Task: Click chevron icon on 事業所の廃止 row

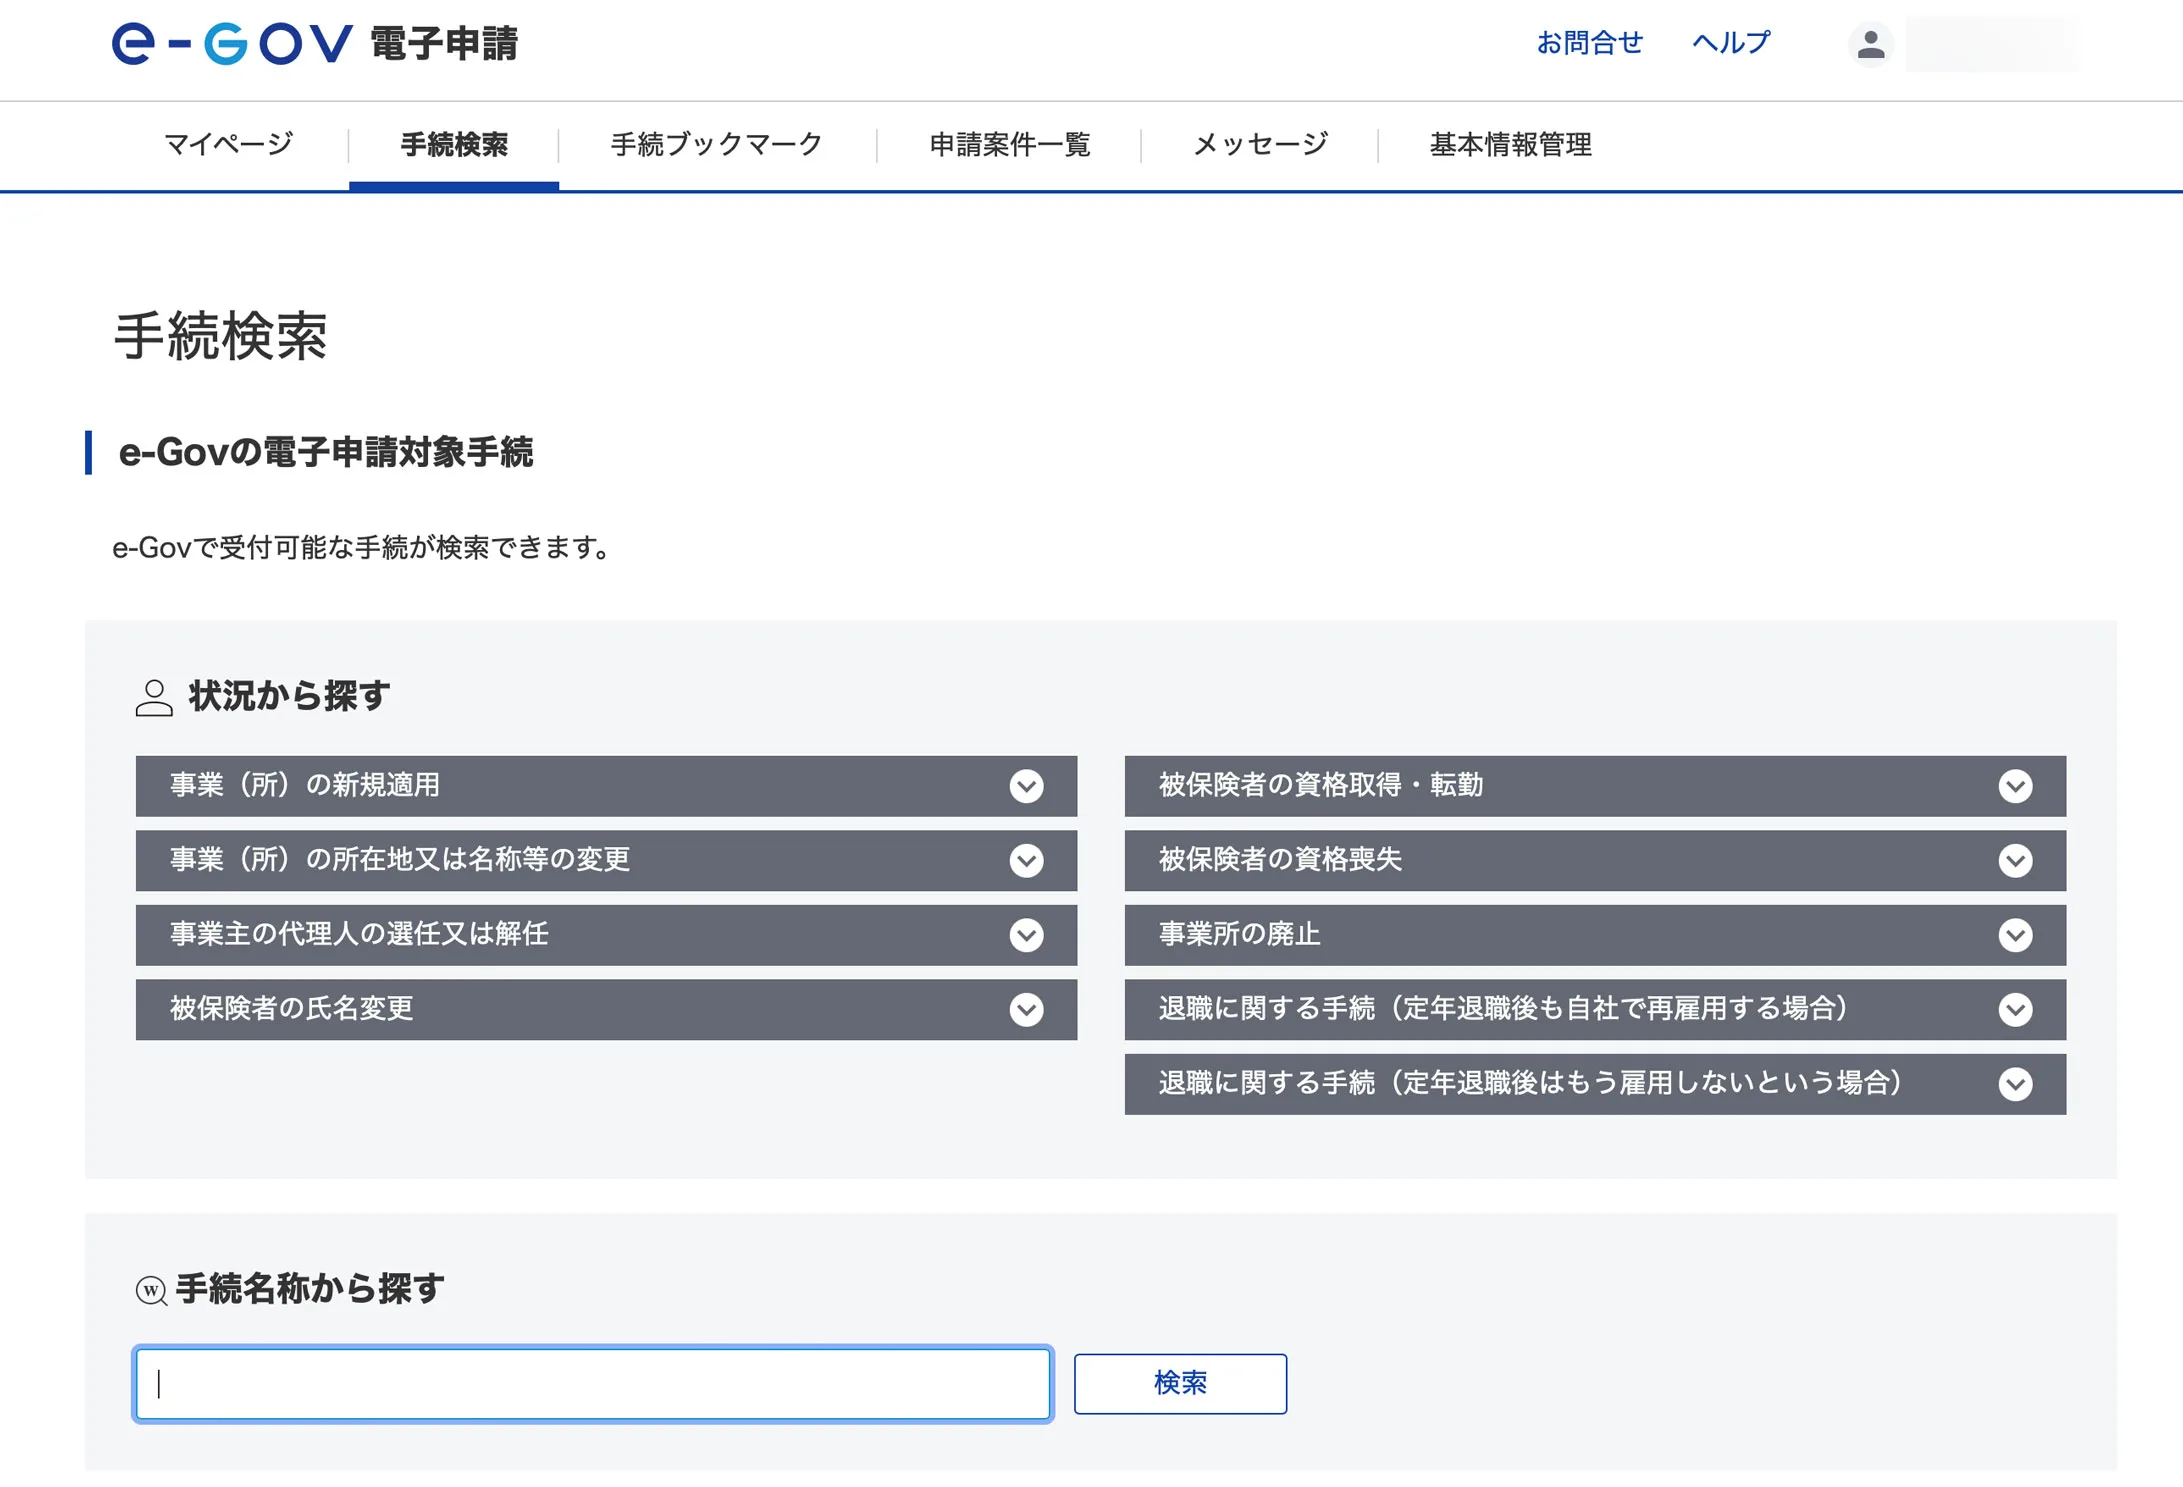Action: click(2015, 935)
